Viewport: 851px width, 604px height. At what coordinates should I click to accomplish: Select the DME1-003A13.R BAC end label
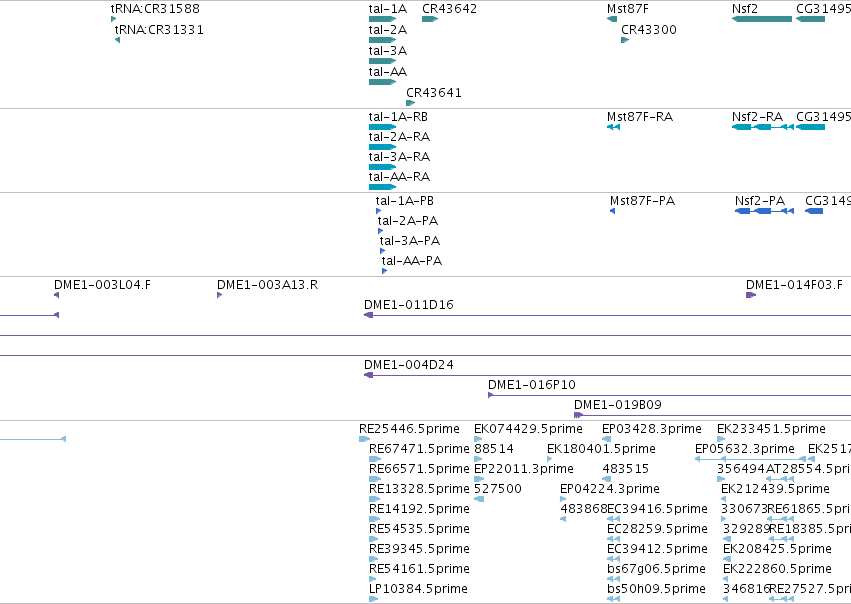point(268,285)
